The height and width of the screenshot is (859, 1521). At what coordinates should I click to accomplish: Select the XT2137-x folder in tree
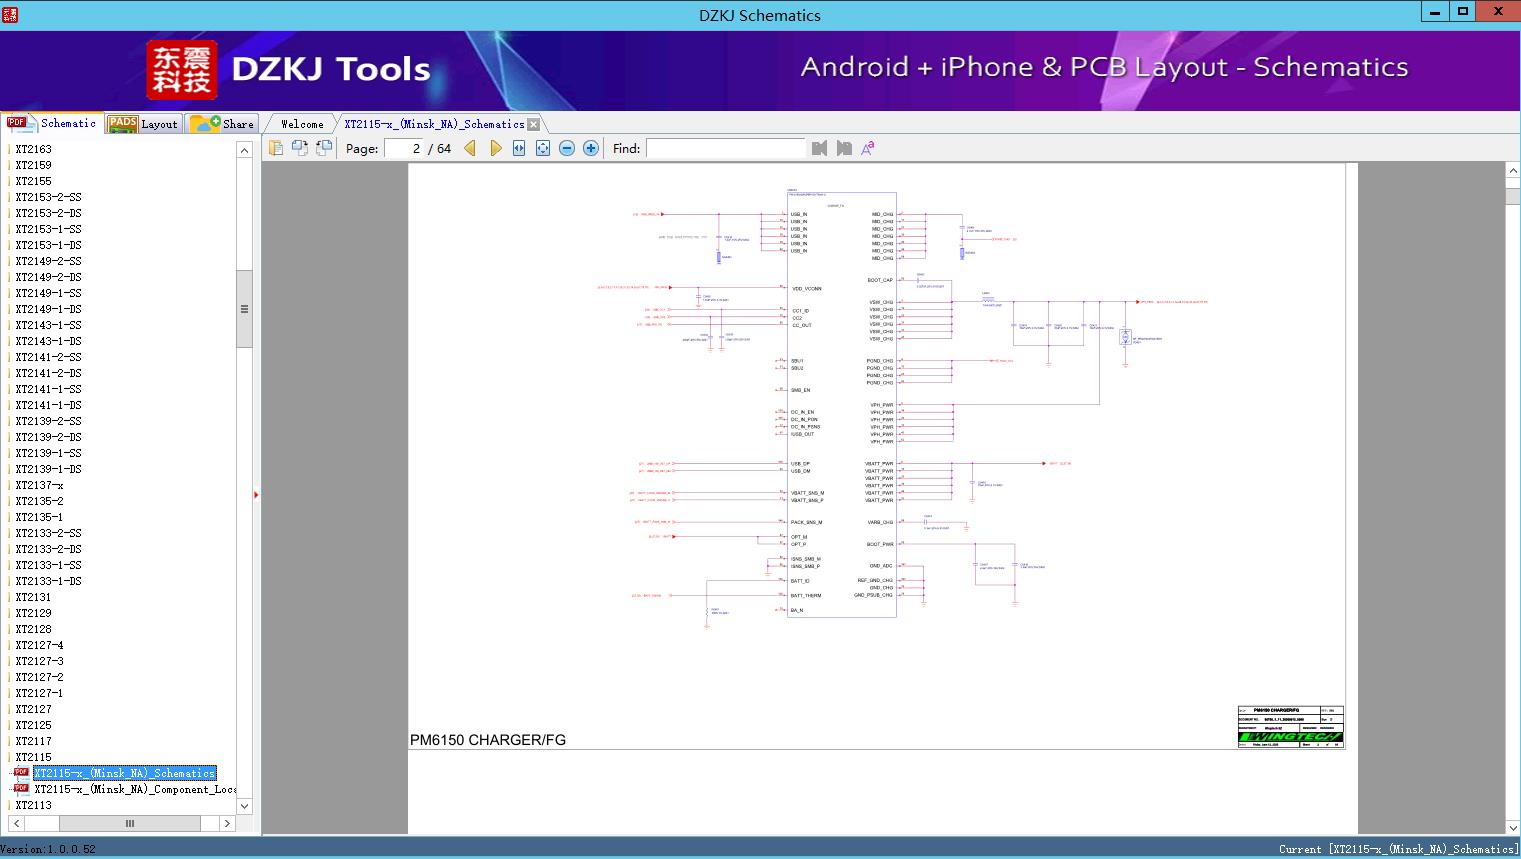click(39, 485)
